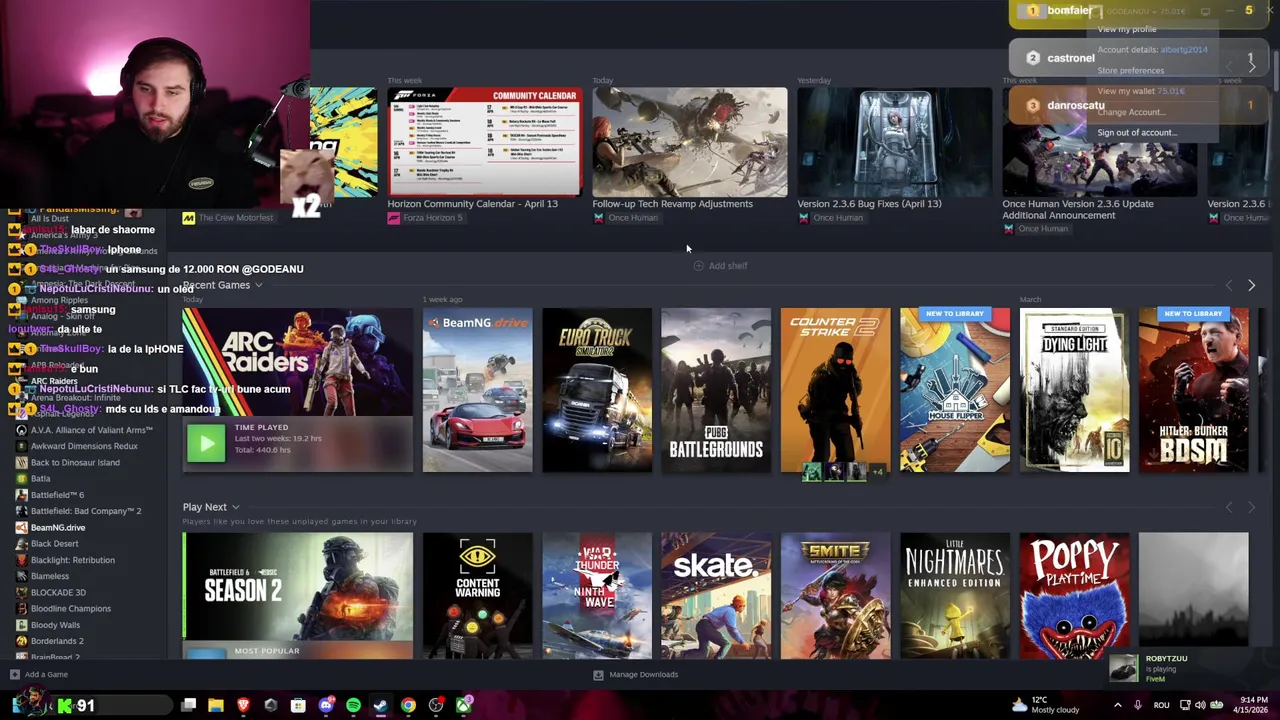Click Forza Horizon 5 publisher label

(425, 218)
